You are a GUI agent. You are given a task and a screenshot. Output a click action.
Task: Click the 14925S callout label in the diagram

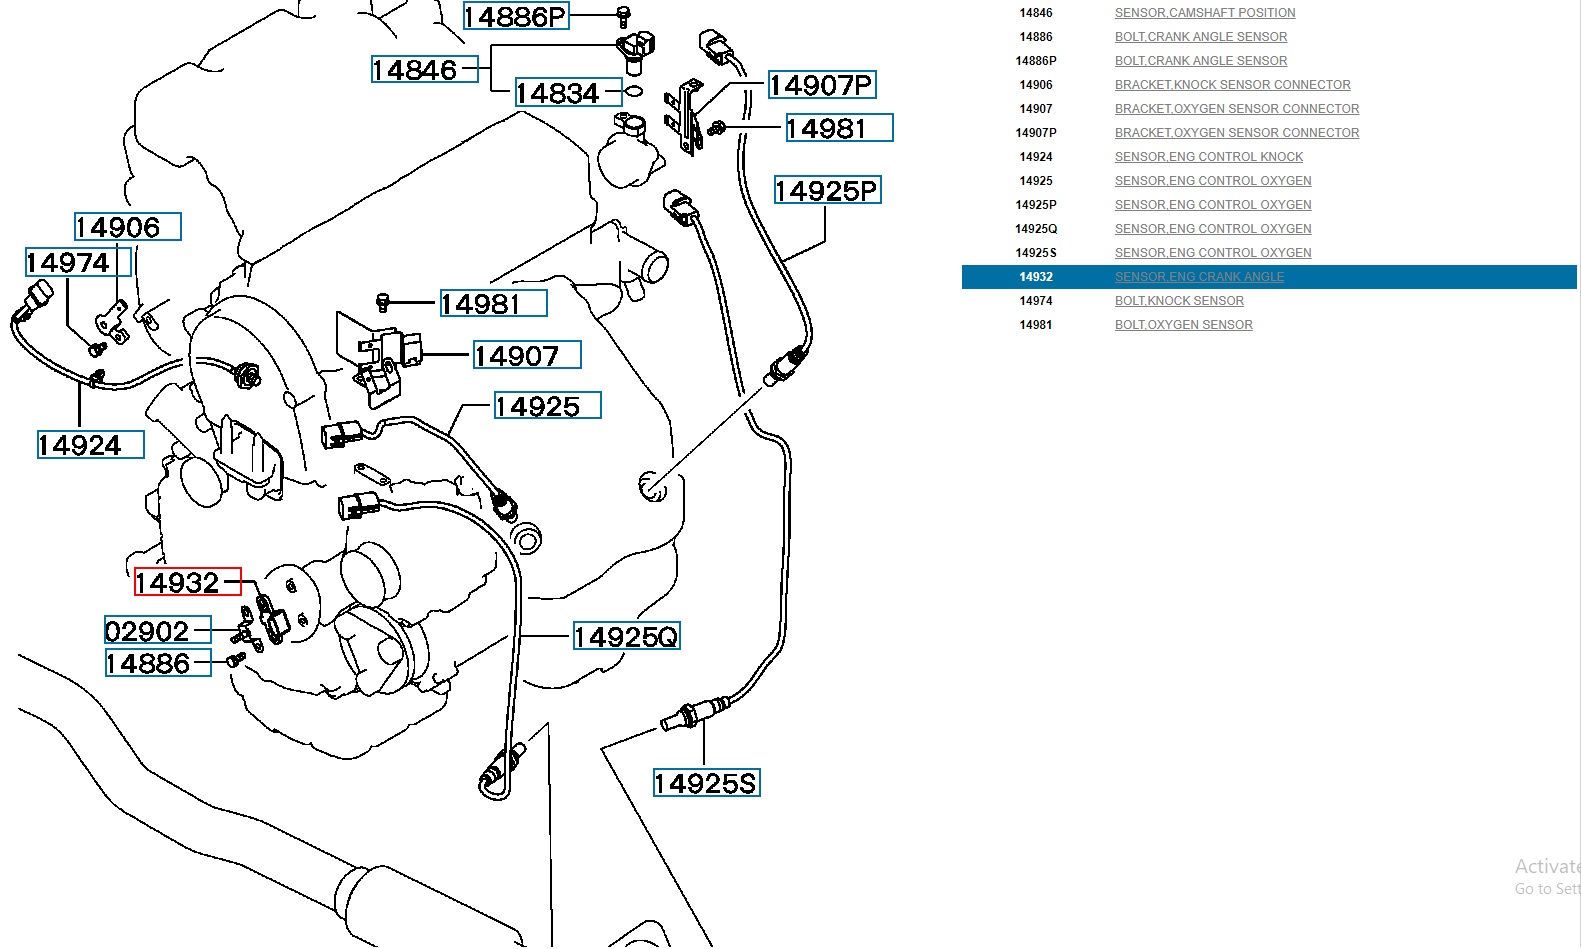[706, 784]
